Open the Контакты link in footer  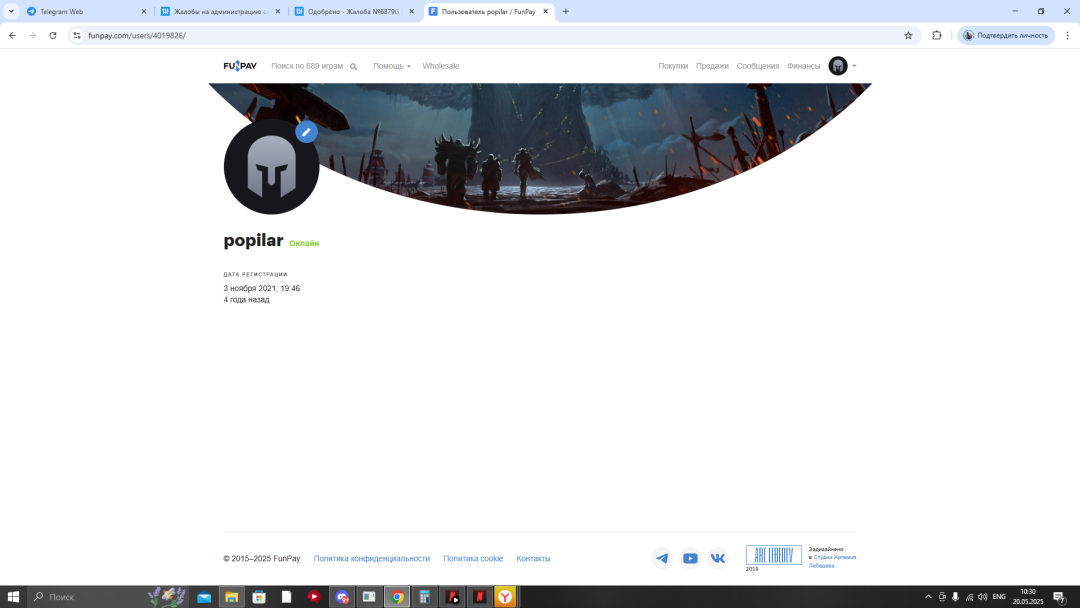(x=533, y=558)
